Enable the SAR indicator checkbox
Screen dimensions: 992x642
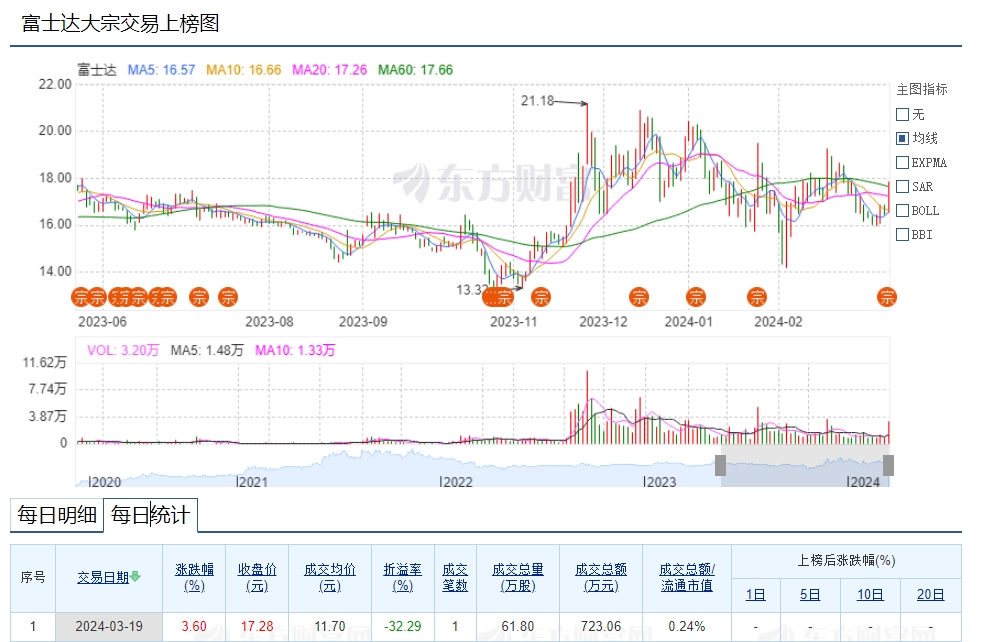pyautogui.click(x=902, y=186)
